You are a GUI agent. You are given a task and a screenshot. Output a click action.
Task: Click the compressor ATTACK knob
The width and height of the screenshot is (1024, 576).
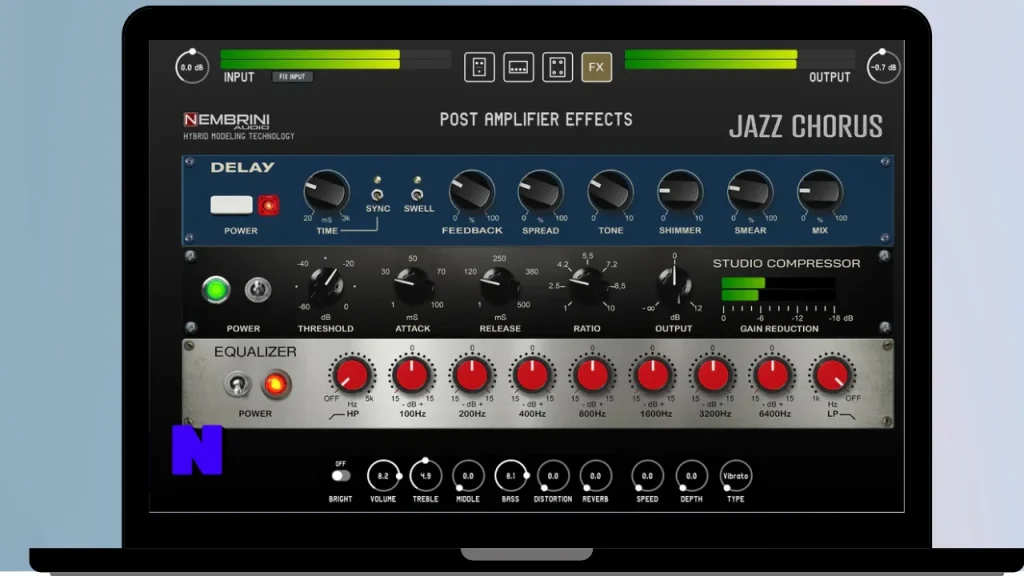[x=413, y=286]
